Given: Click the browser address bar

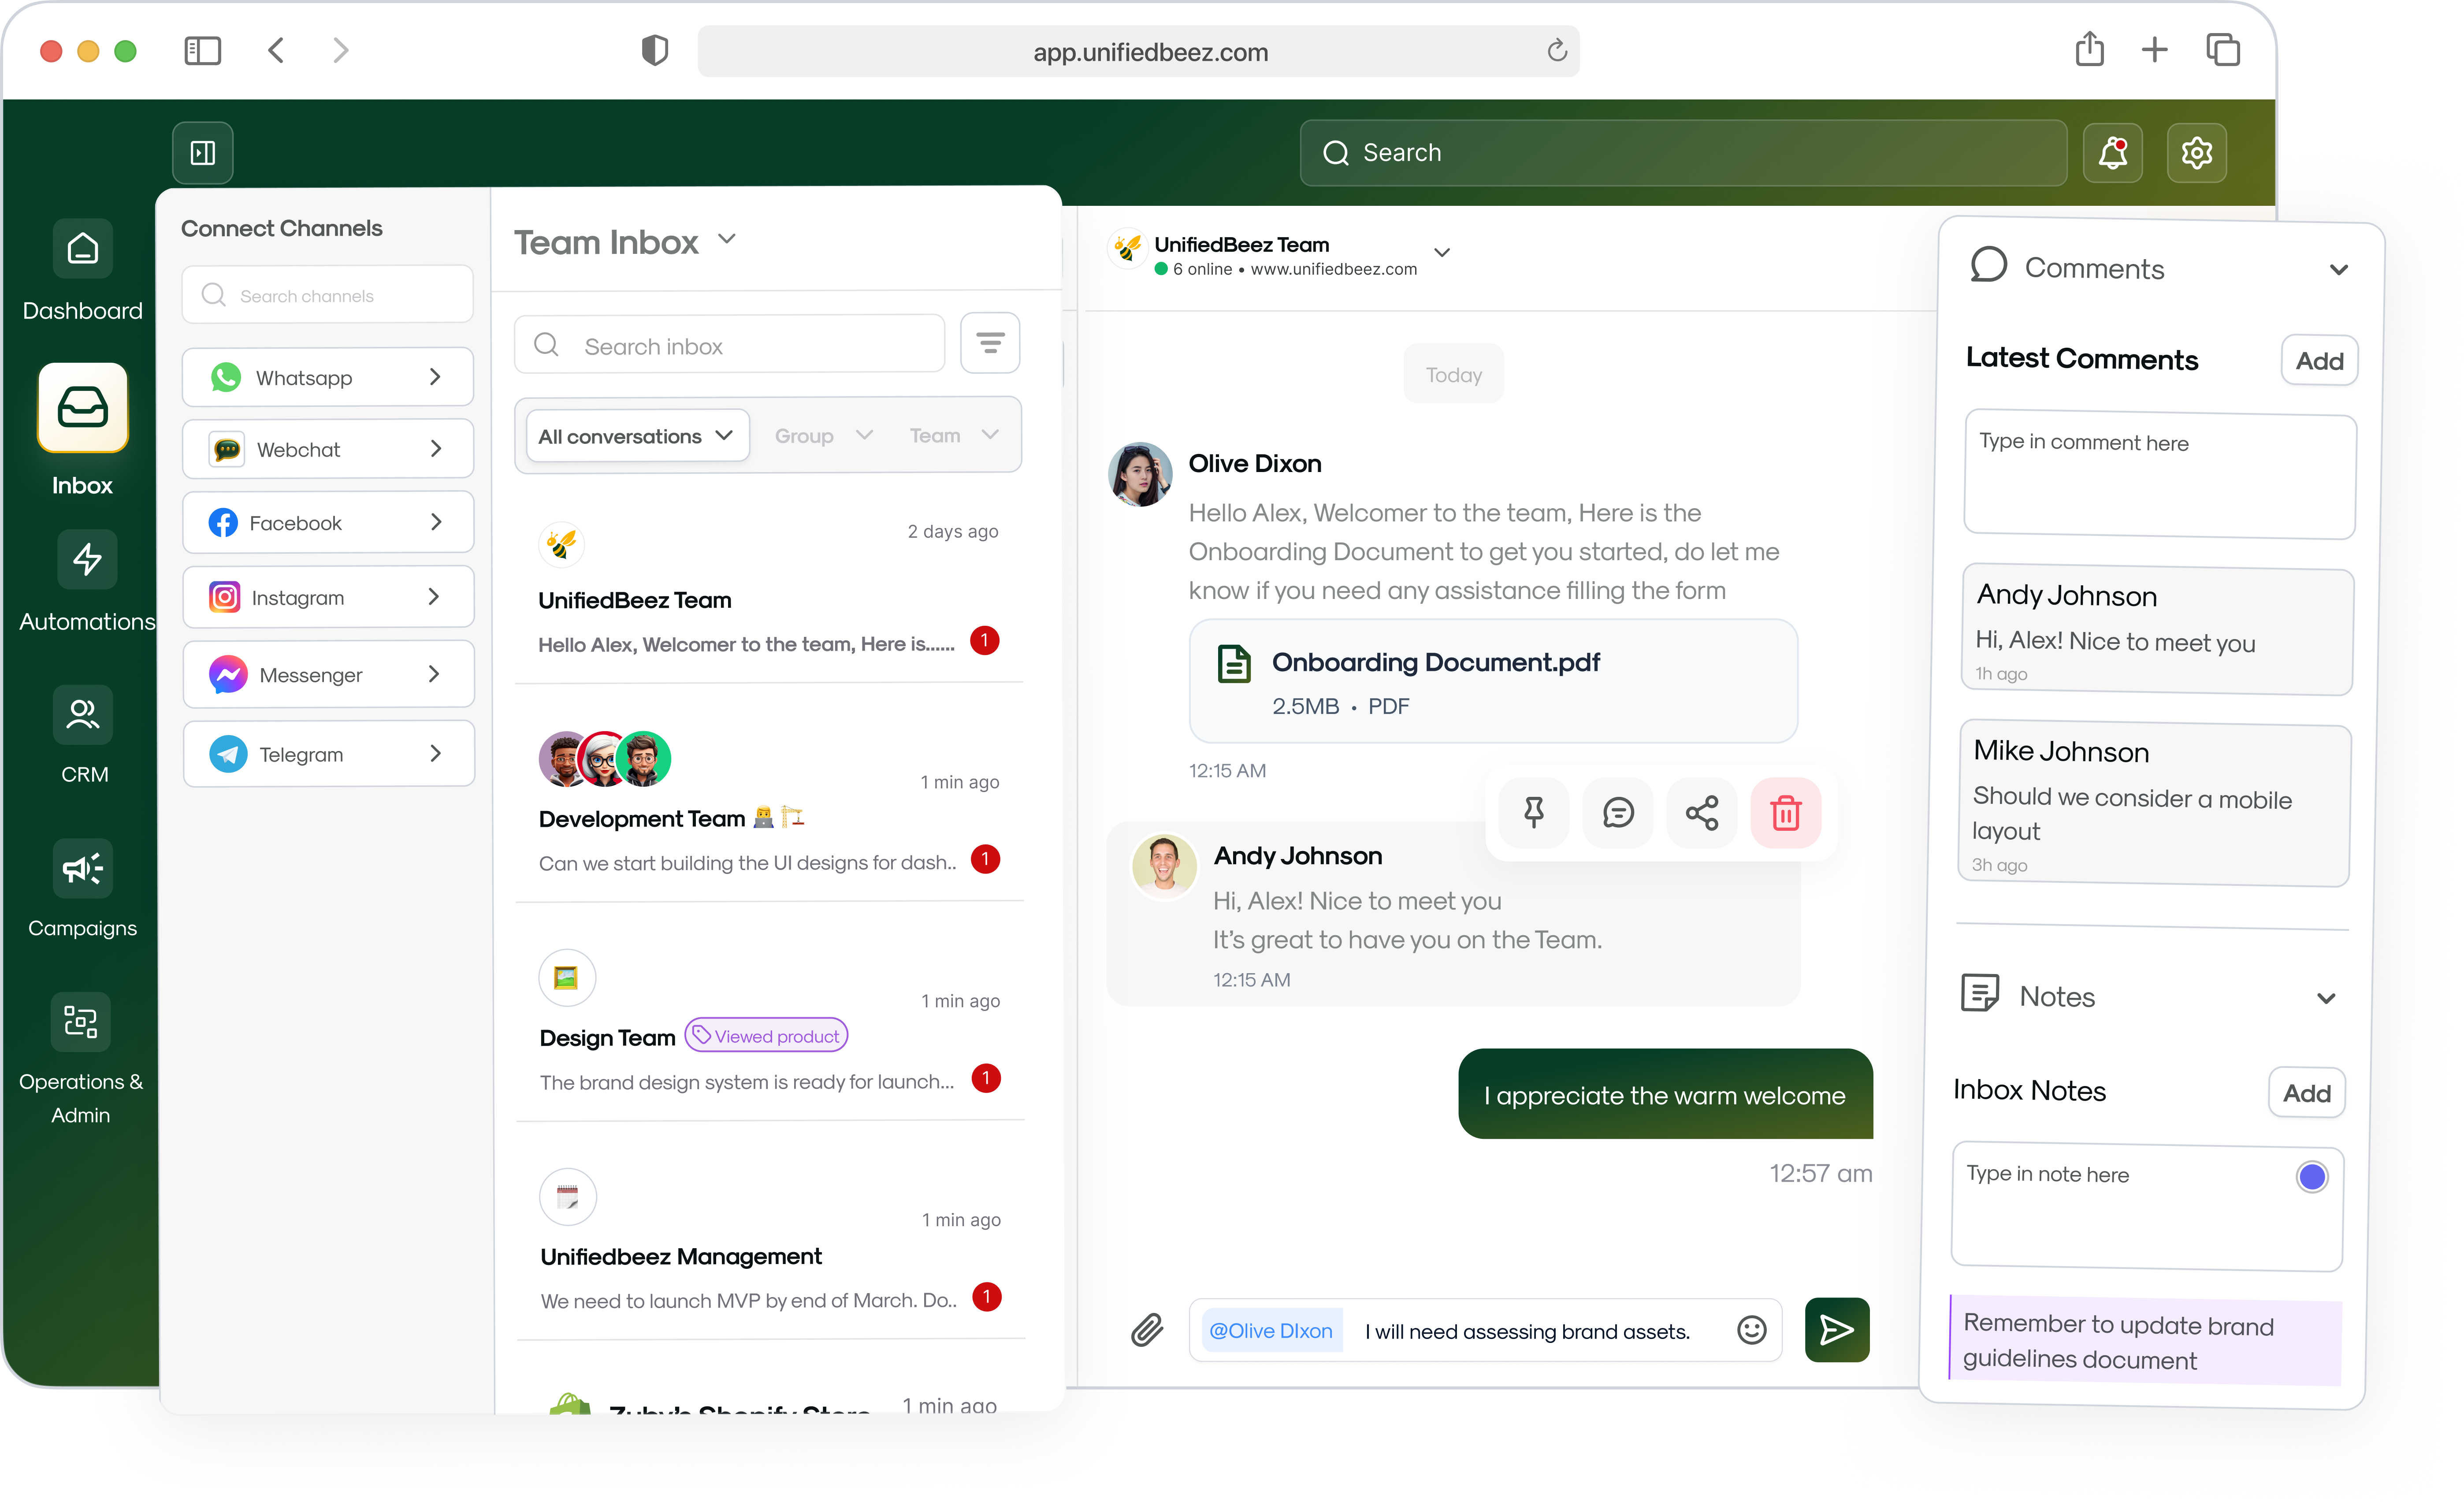Looking at the screenshot, I should [1139, 51].
